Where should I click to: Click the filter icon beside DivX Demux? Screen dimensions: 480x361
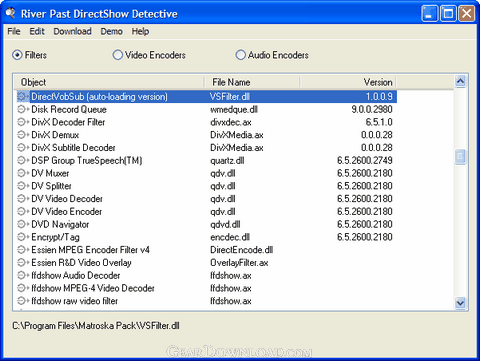(23, 135)
